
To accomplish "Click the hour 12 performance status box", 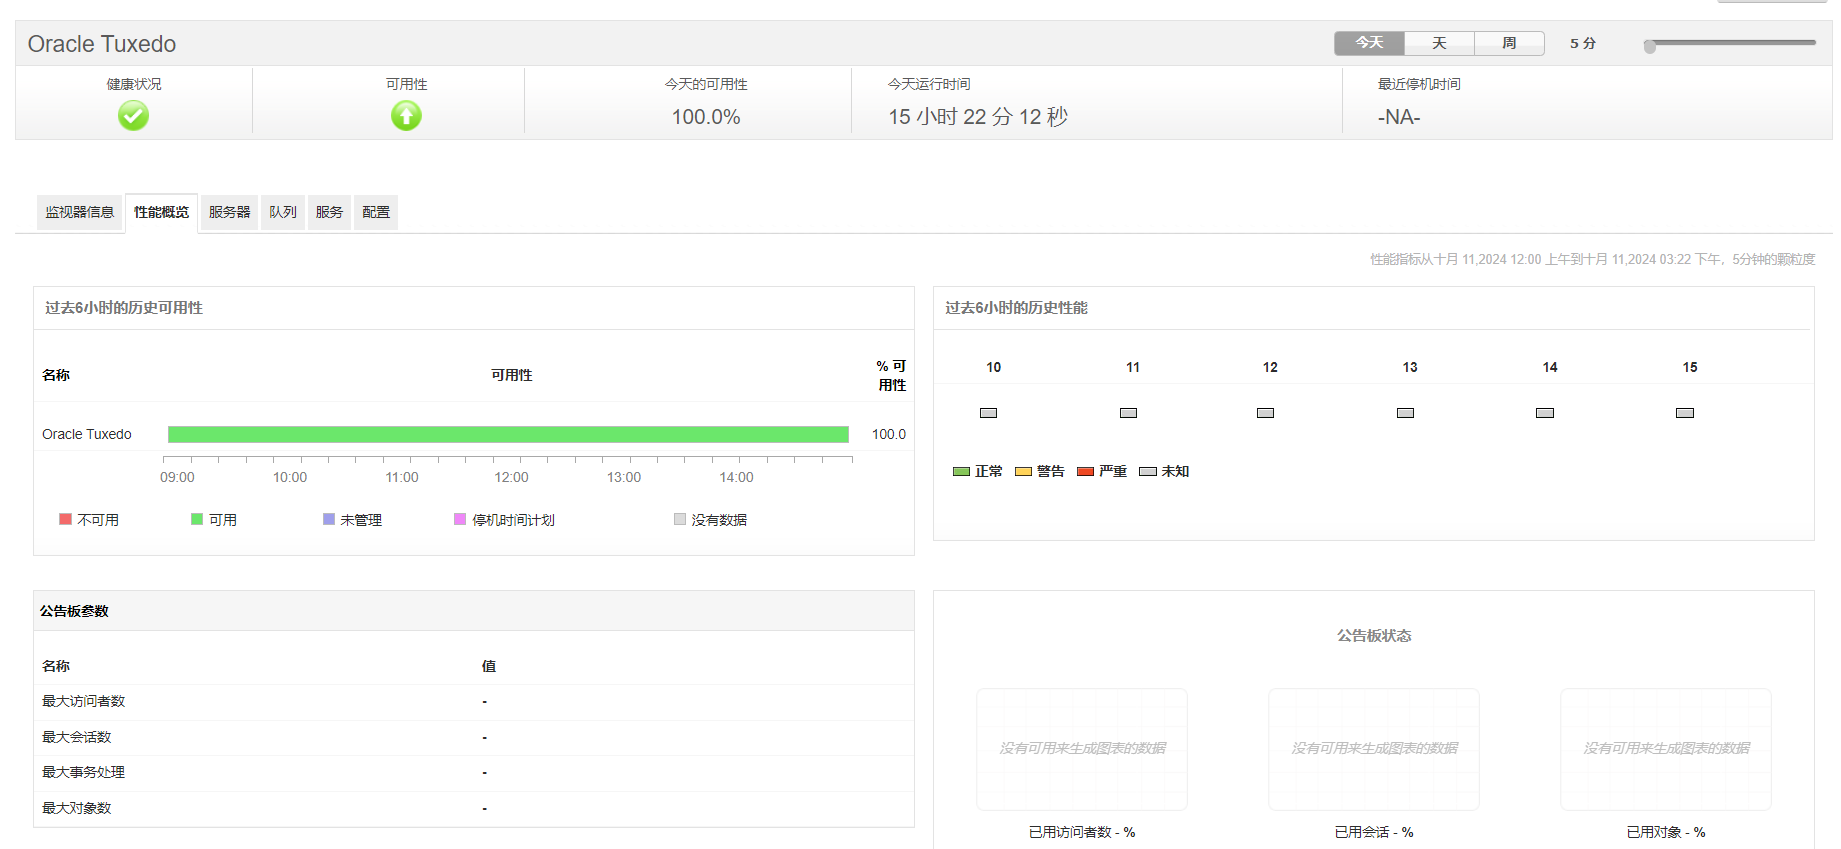I will 1266,413.
